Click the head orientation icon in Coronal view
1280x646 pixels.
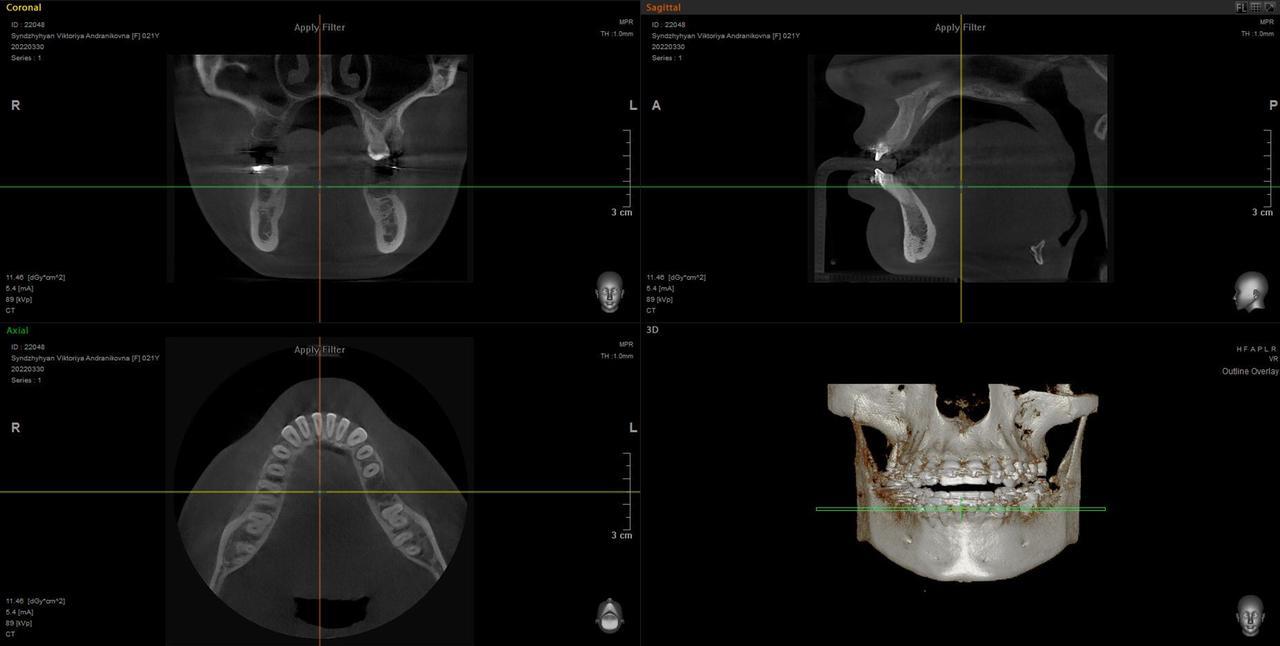pyautogui.click(x=608, y=292)
